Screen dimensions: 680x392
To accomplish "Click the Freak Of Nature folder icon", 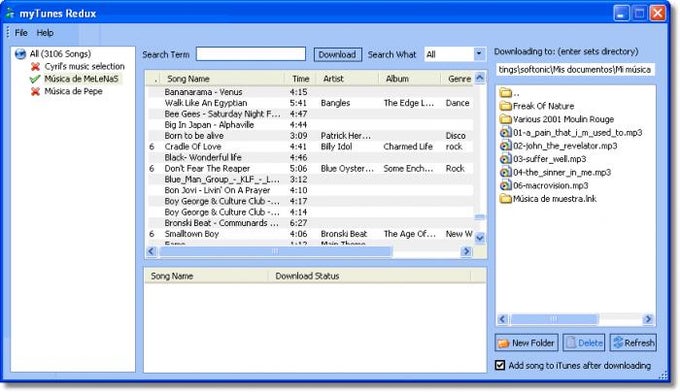I will tap(505, 106).
